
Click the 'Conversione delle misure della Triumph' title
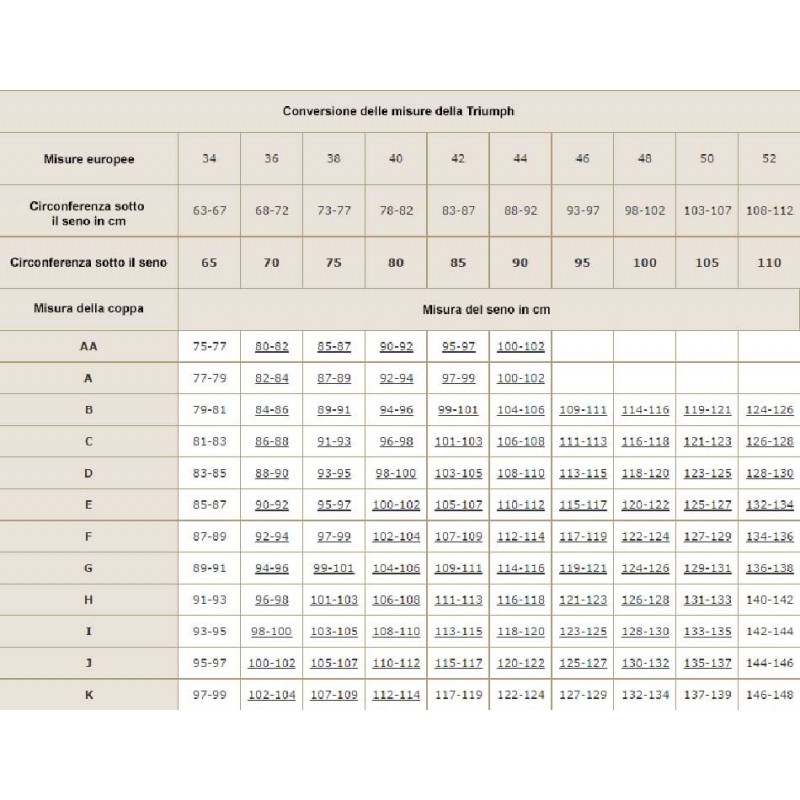(x=398, y=111)
